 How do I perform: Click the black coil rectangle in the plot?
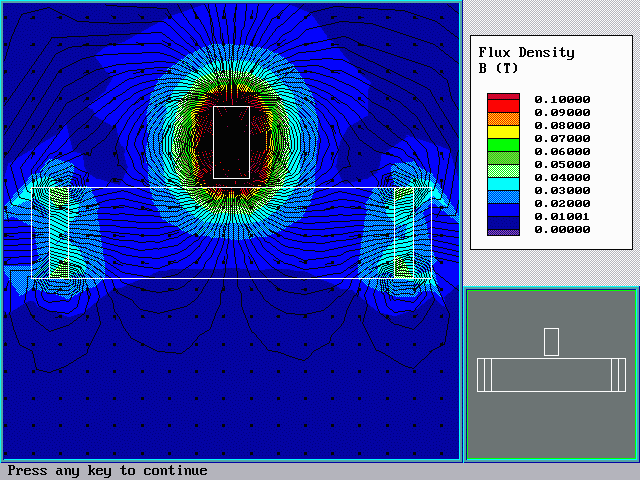coord(231,142)
